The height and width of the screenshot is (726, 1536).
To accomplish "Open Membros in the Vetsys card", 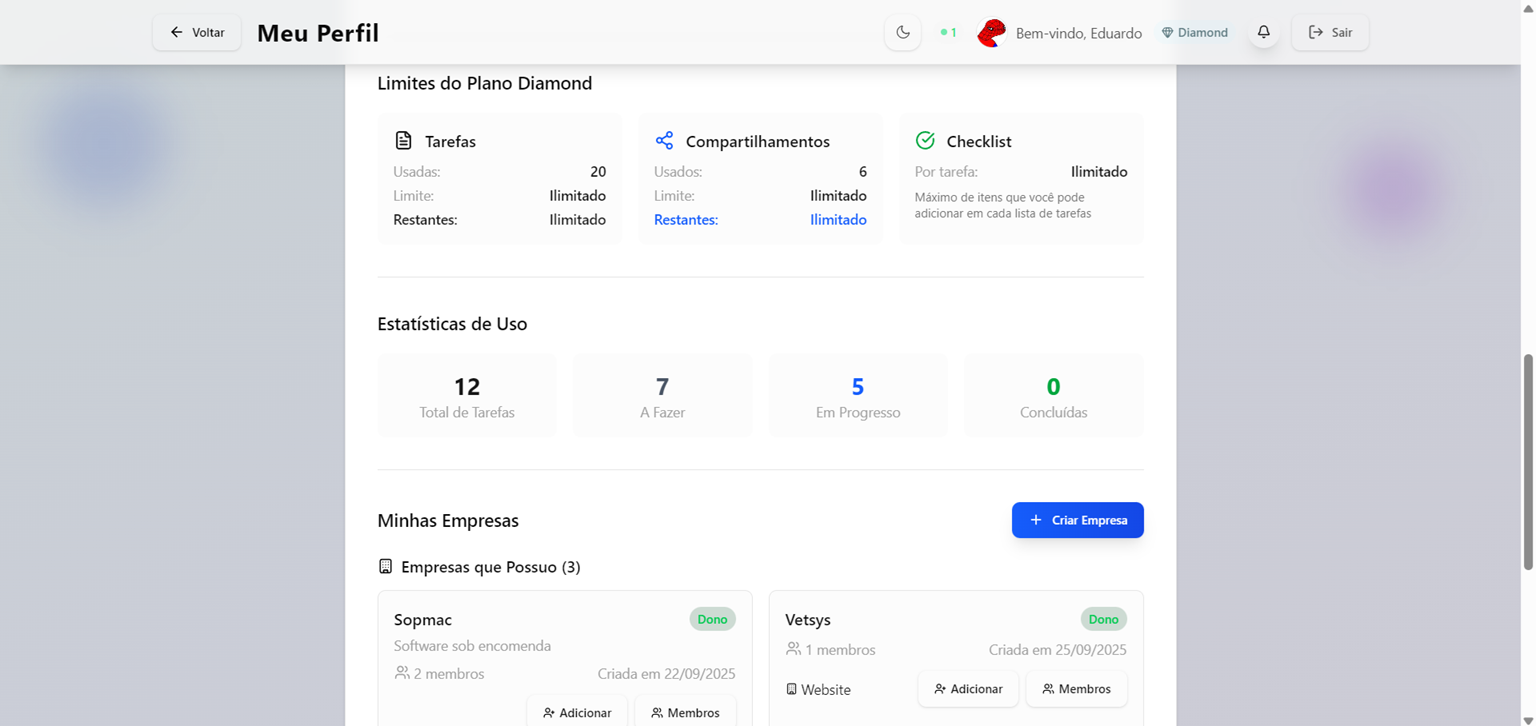I will click(x=1076, y=689).
